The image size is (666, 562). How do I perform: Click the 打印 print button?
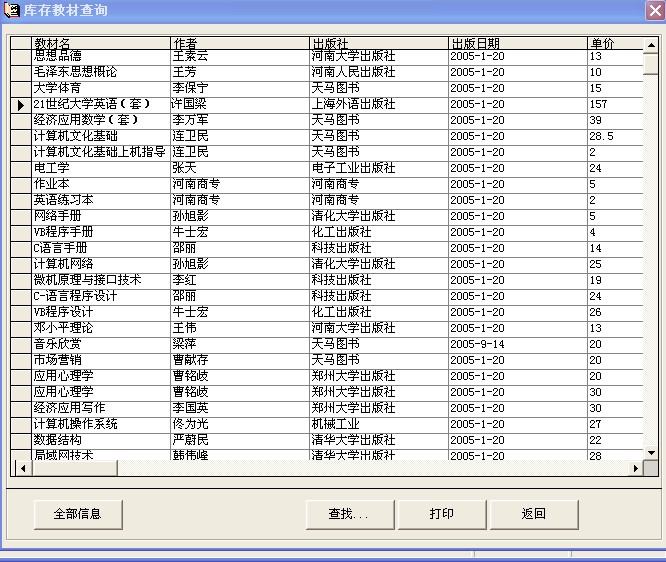[x=442, y=514]
